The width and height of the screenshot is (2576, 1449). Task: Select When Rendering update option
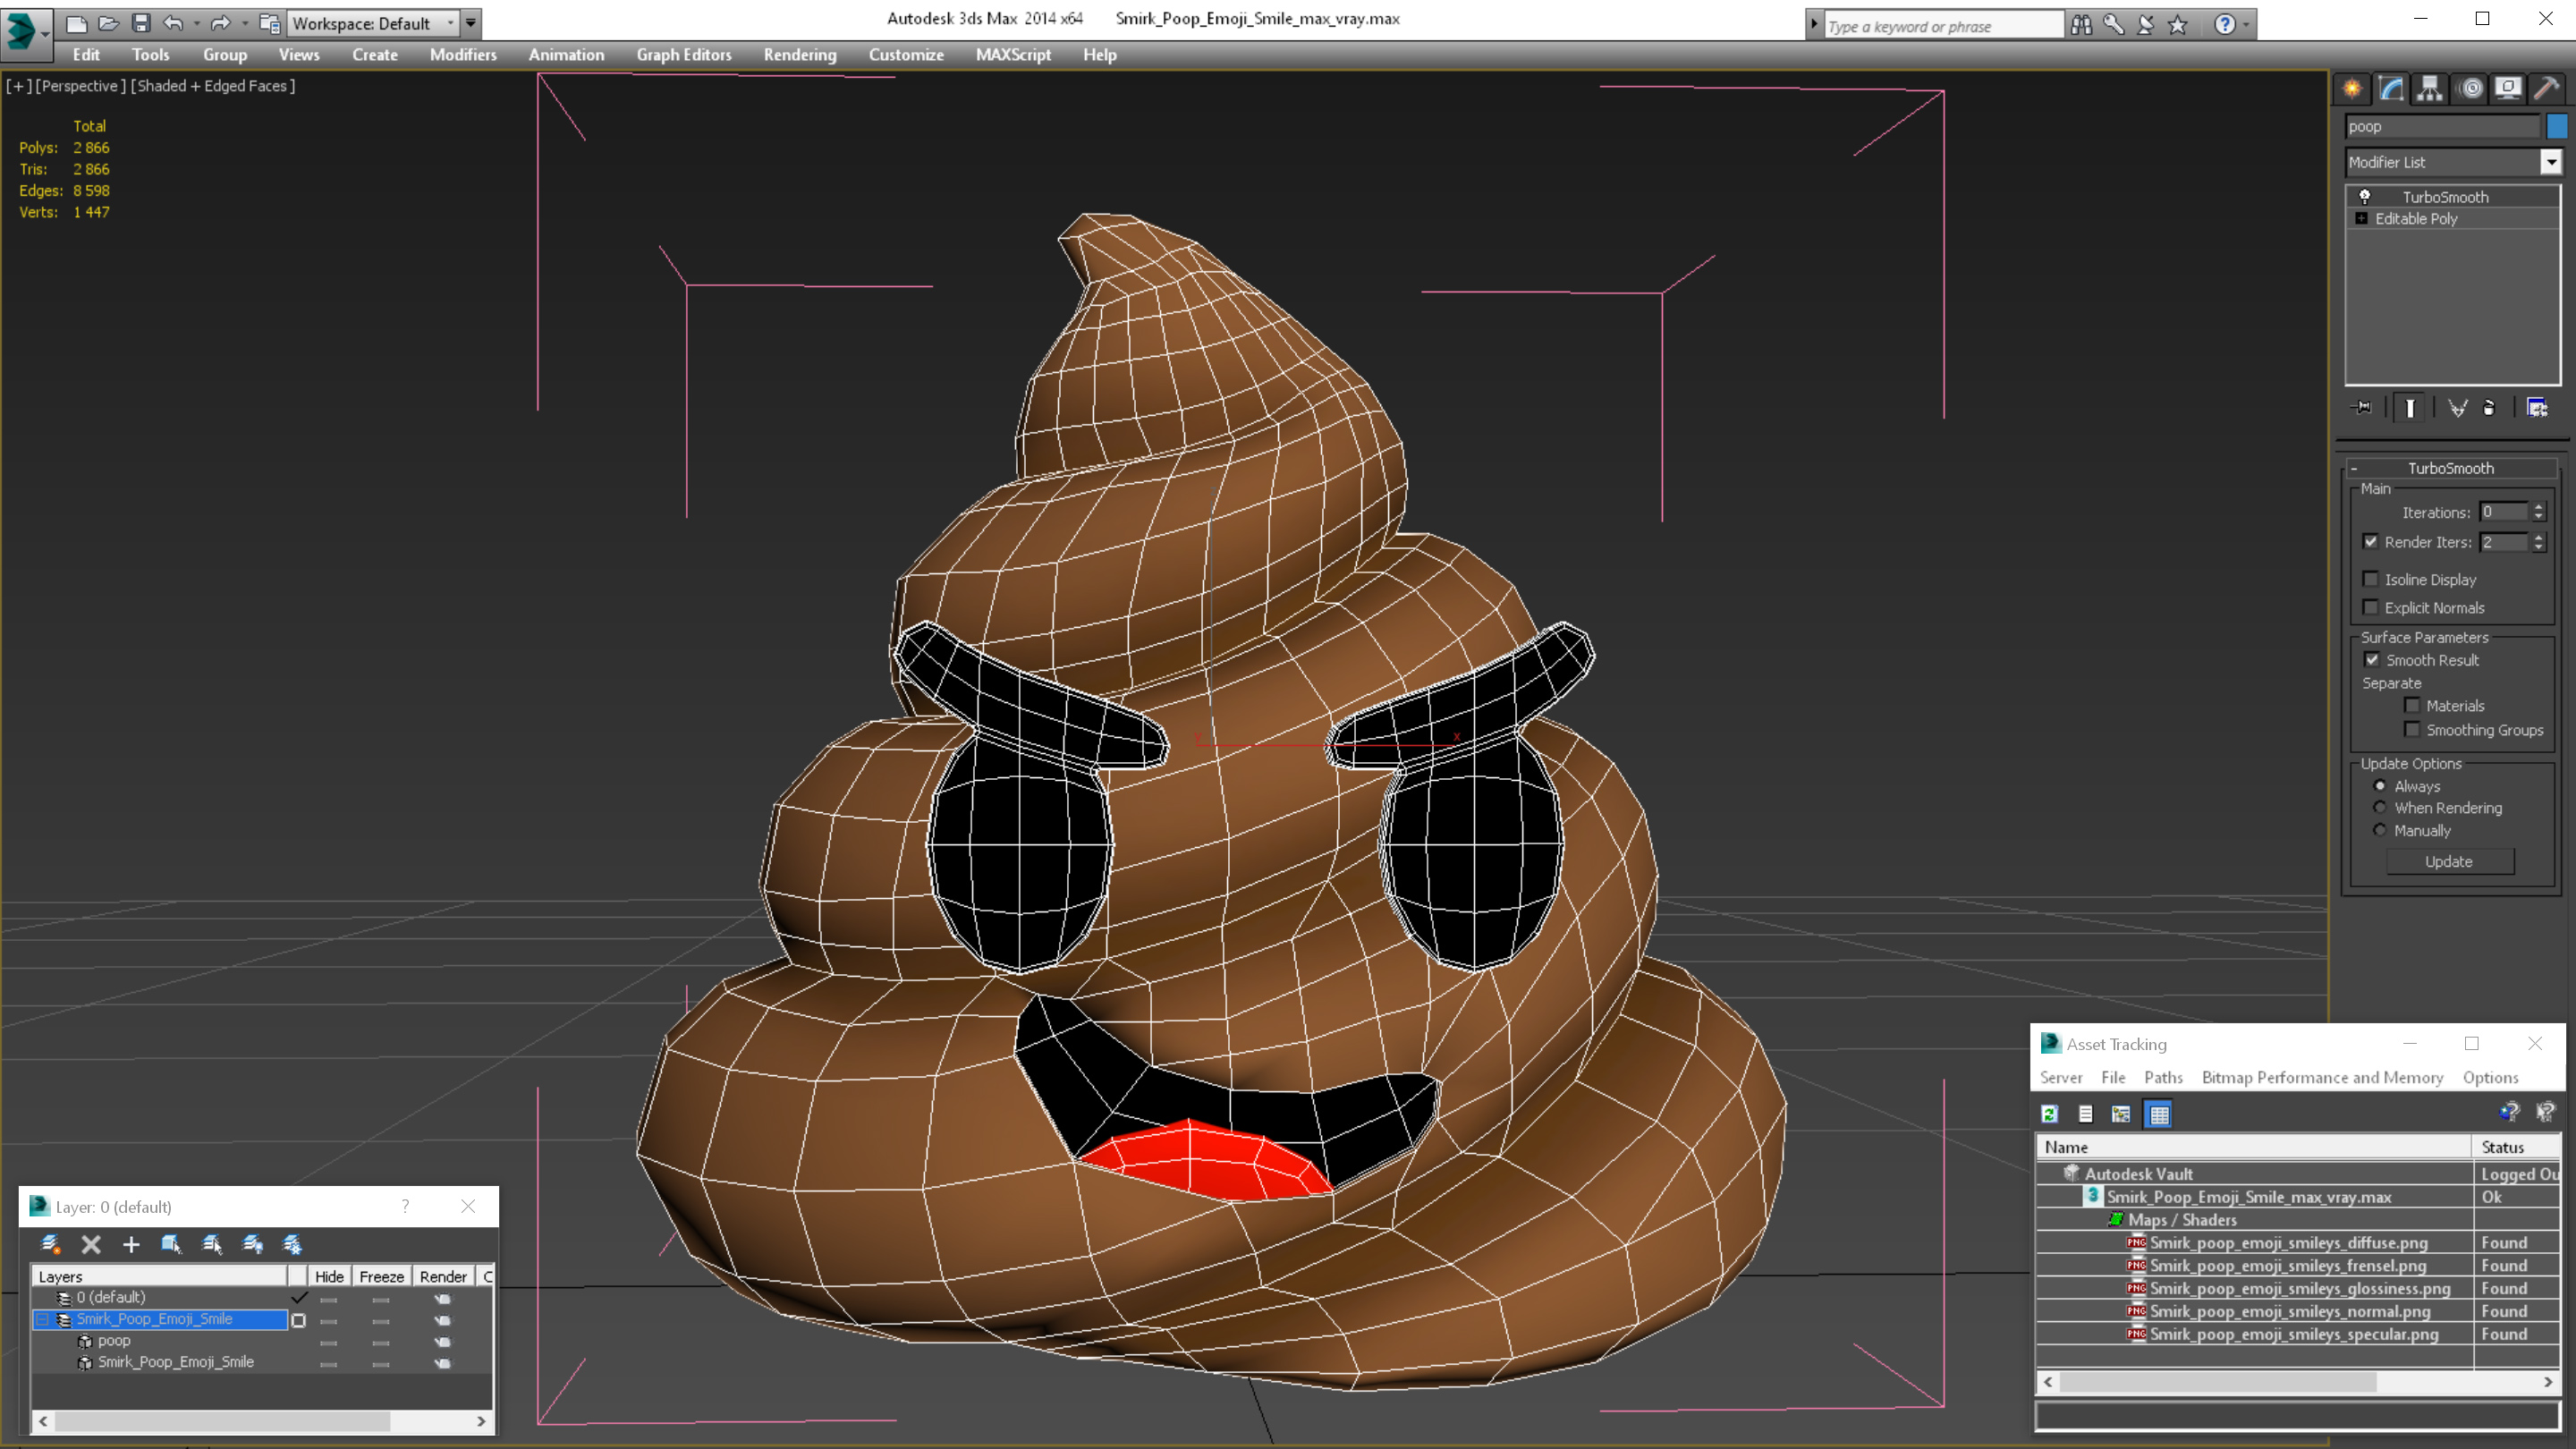click(2380, 807)
